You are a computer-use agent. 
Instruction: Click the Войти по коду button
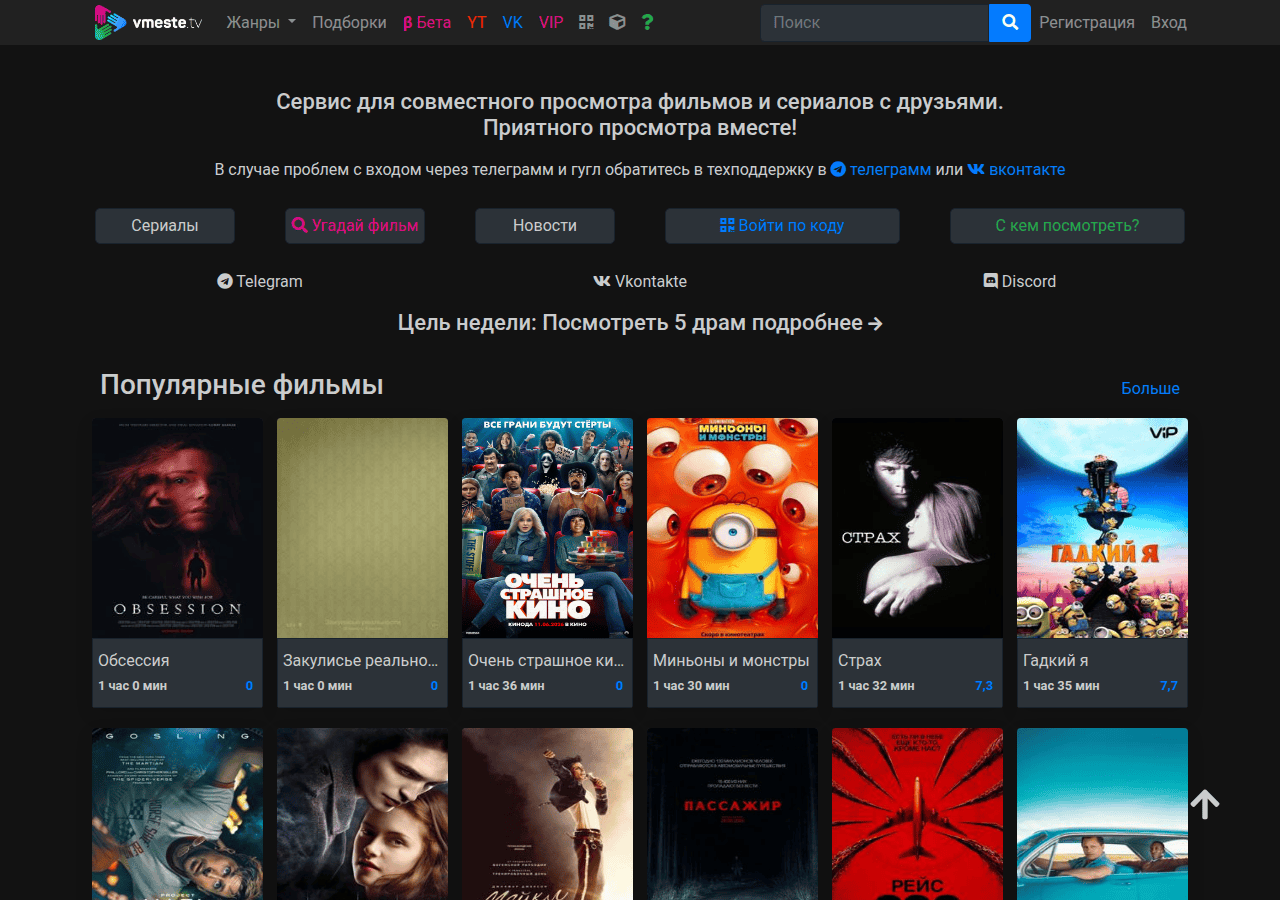click(x=782, y=226)
